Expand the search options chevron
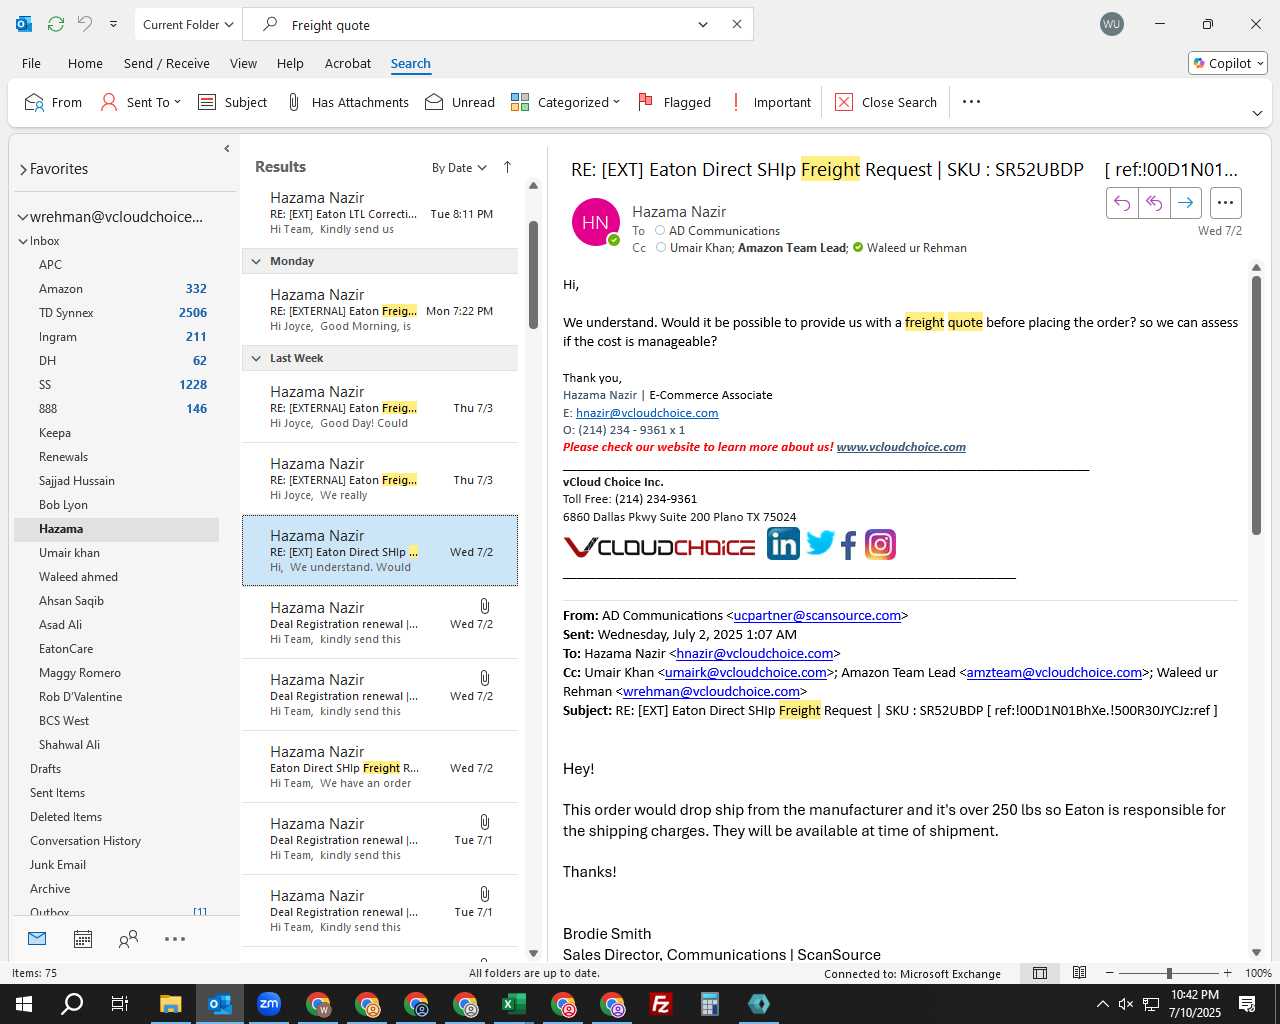1280x1024 pixels. [703, 25]
